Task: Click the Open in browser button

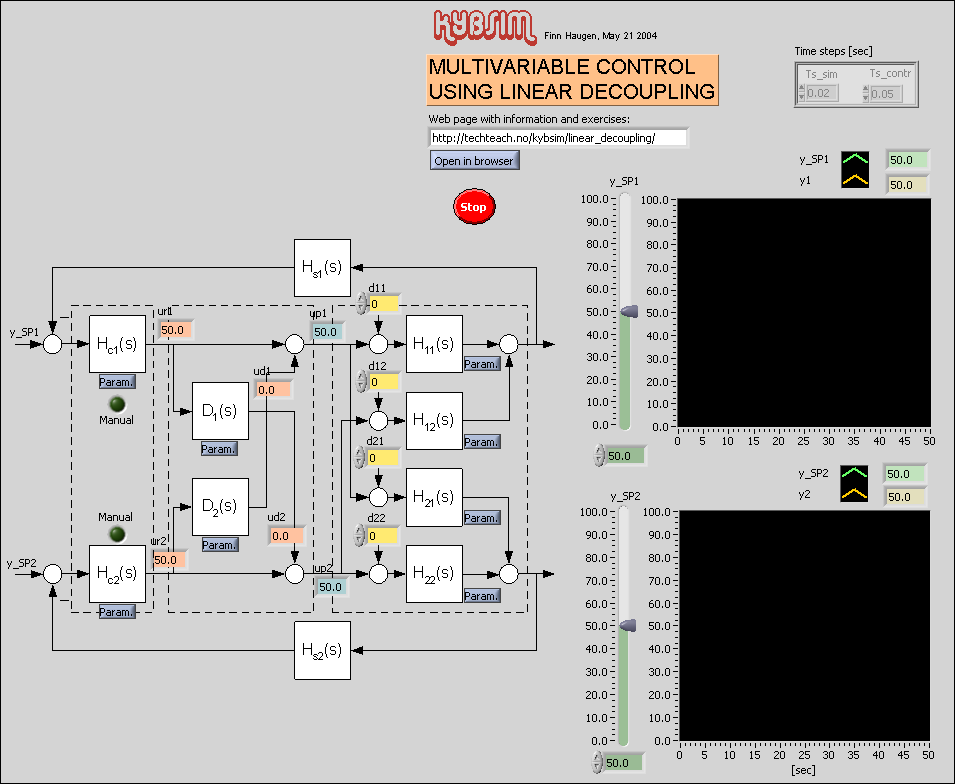Action: coord(474,160)
